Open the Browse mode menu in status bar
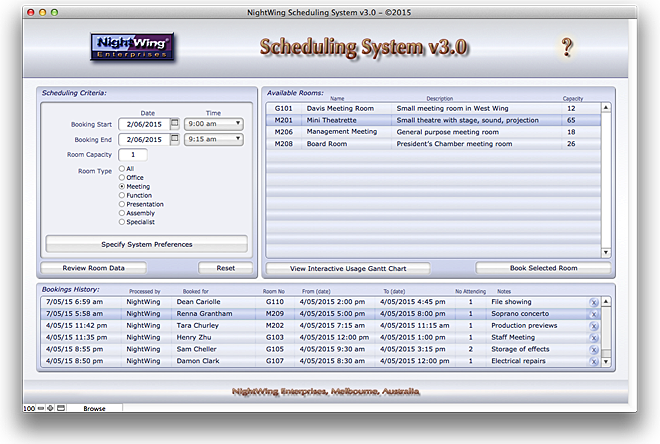The height and width of the screenshot is (444, 660). pos(94,408)
